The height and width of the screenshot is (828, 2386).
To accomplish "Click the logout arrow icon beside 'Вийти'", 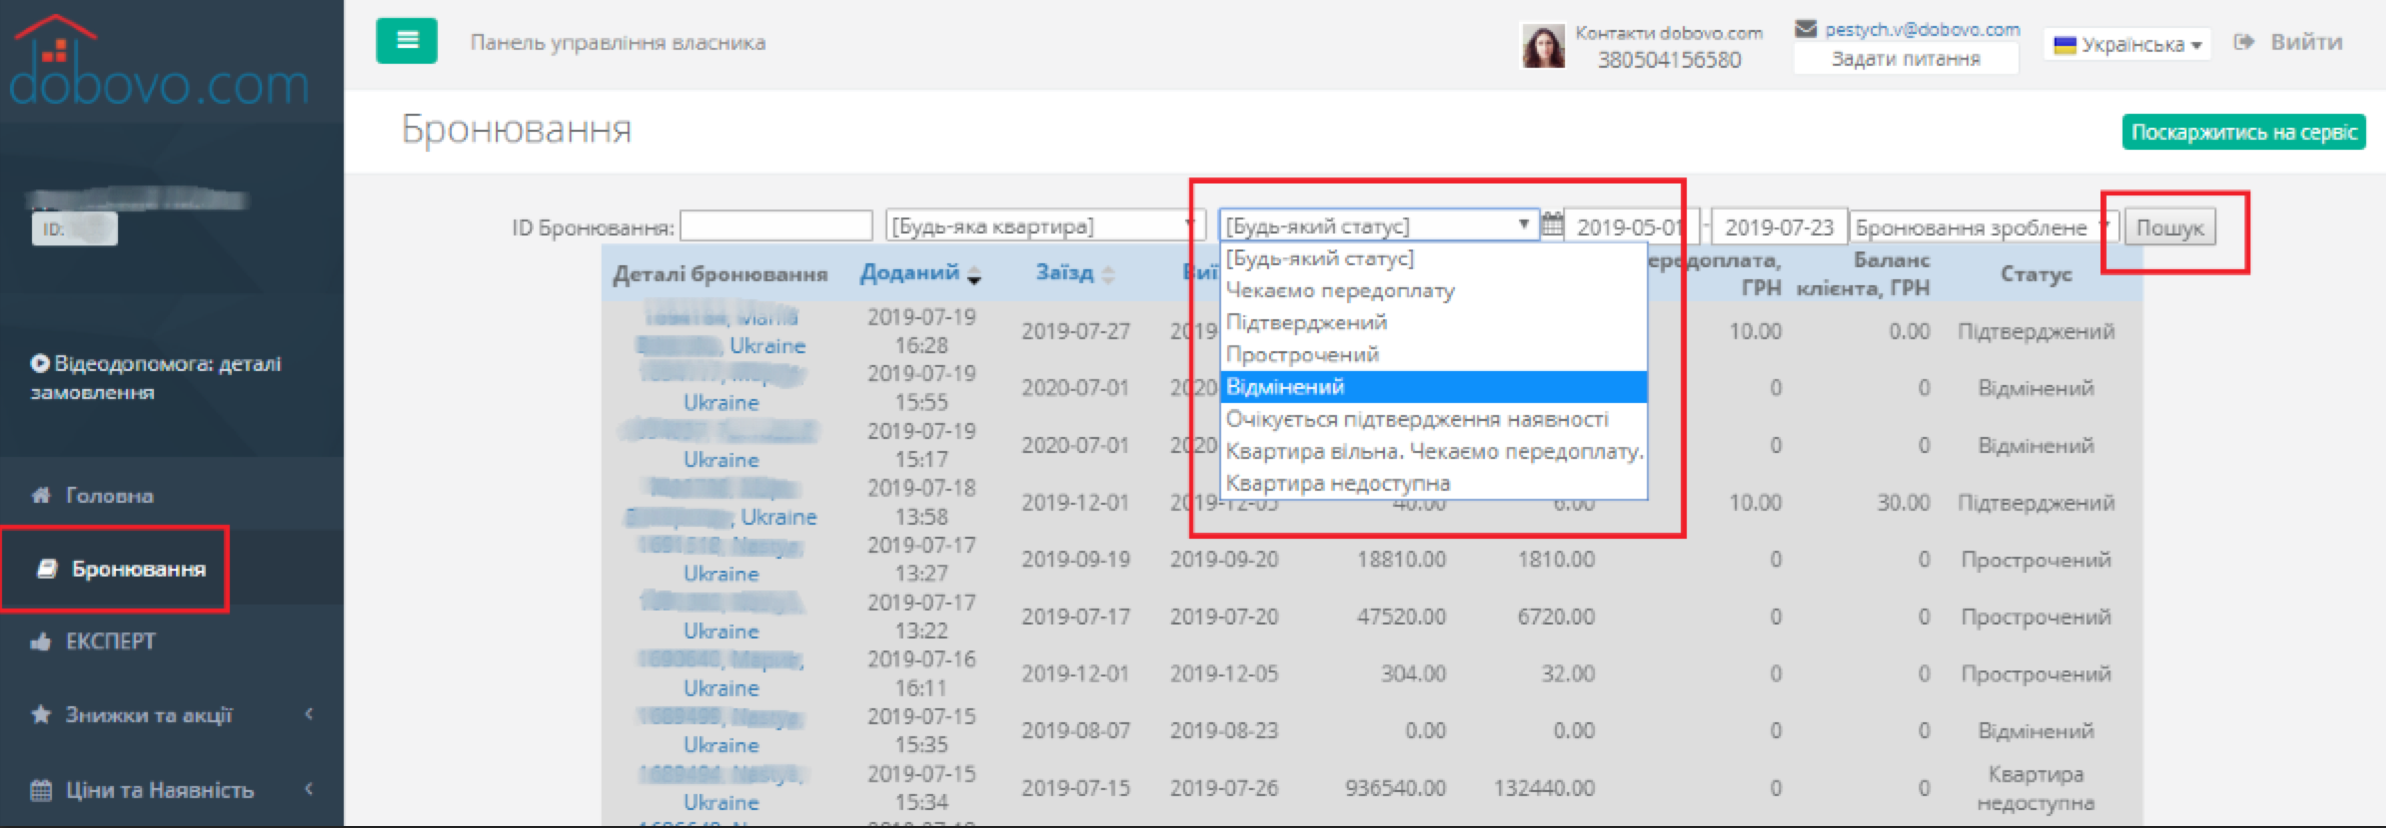I will click(x=2244, y=42).
